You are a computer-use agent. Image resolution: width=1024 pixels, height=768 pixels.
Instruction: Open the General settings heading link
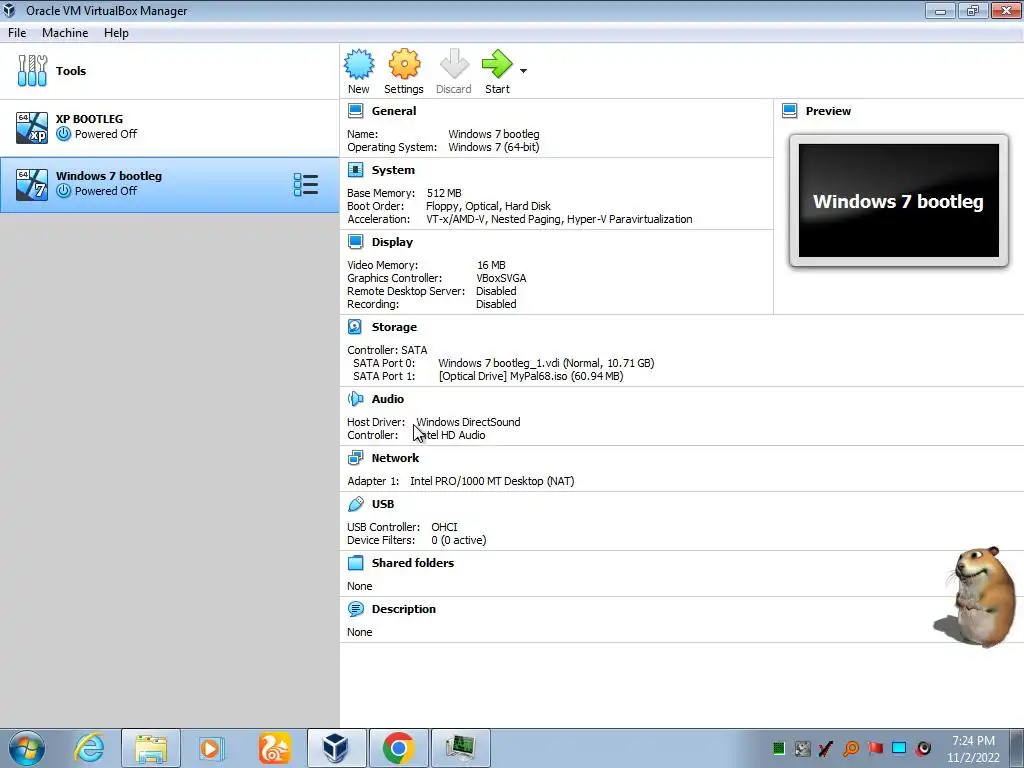click(394, 111)
